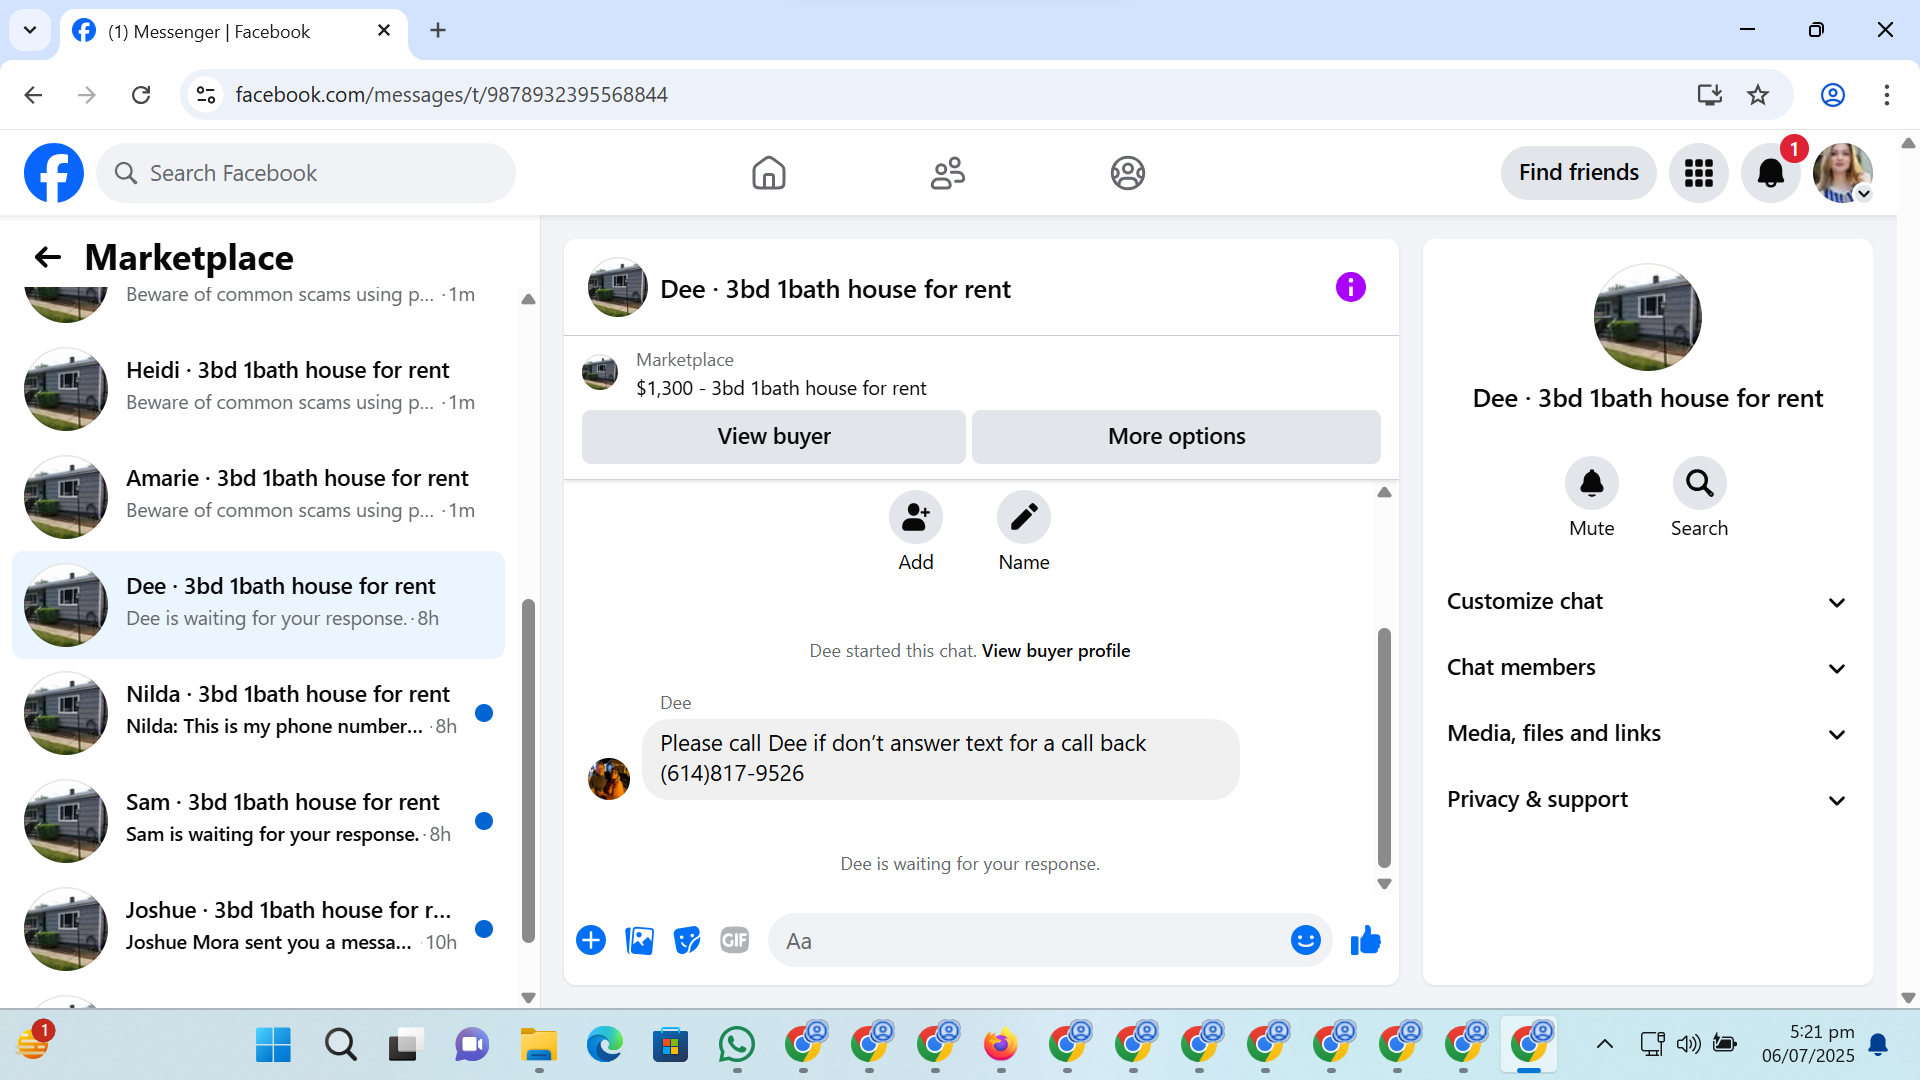Screen dimensions: 1920x1080
Task: Open the Facebook menu grid icon
Action: coord(1698,173)
